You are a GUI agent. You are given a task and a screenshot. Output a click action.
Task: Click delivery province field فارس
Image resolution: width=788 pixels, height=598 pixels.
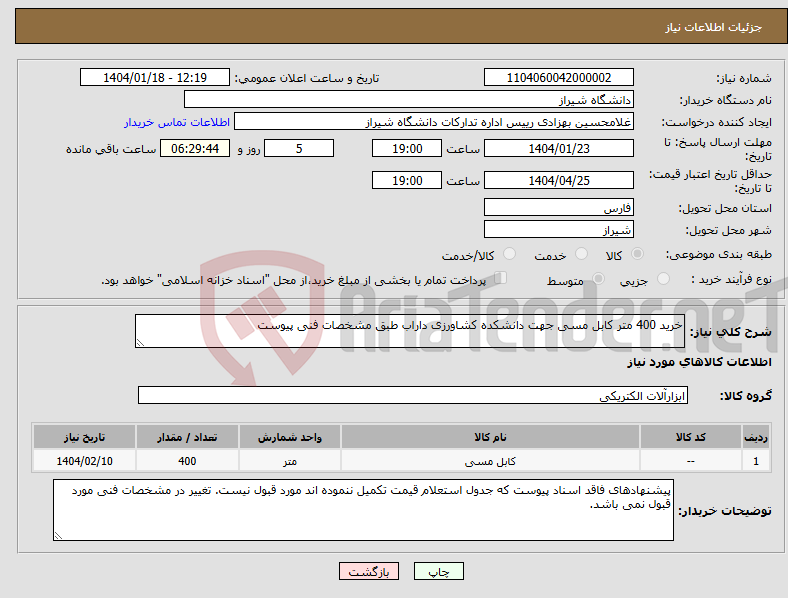coord(559,208)
